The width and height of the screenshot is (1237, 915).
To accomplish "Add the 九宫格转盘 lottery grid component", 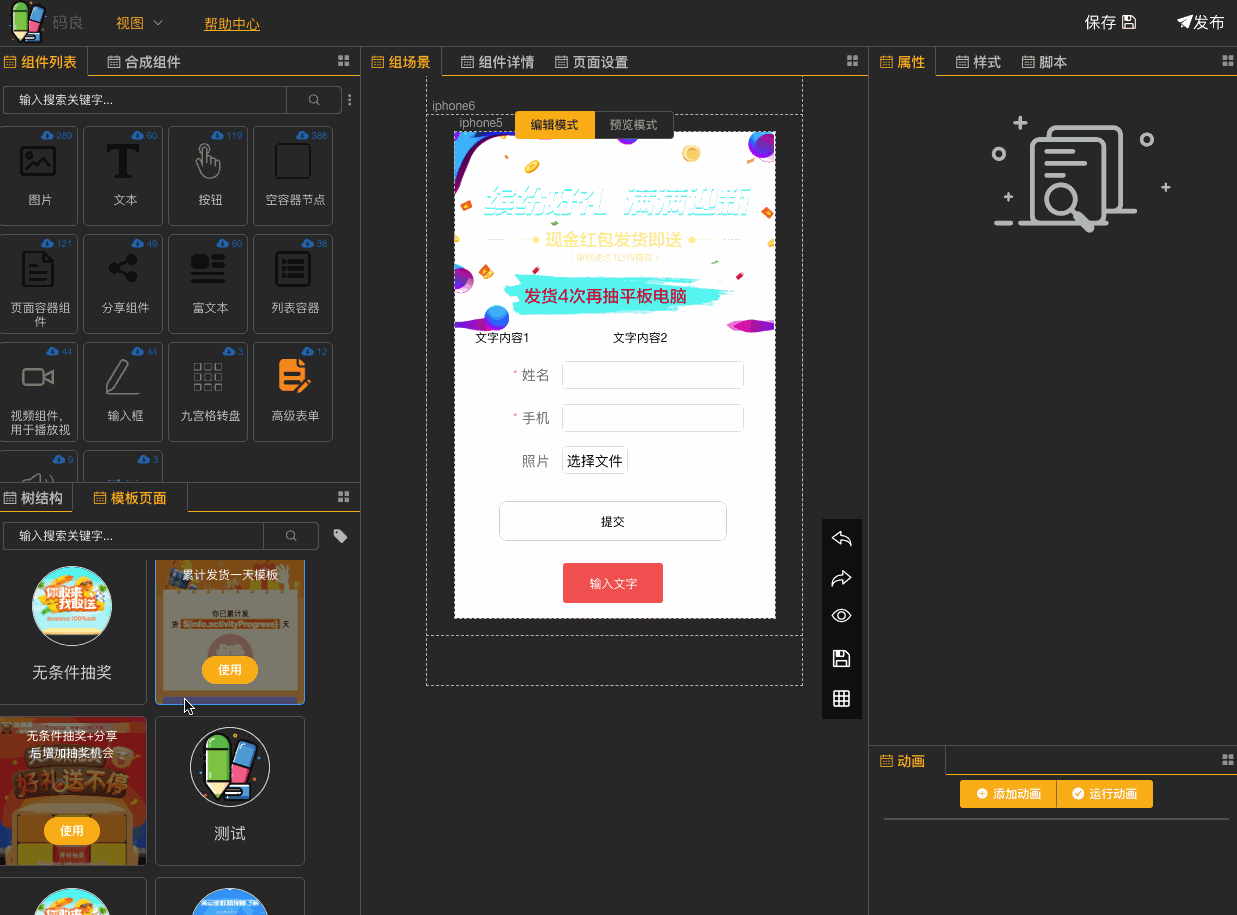I will (x=209, y=391).
